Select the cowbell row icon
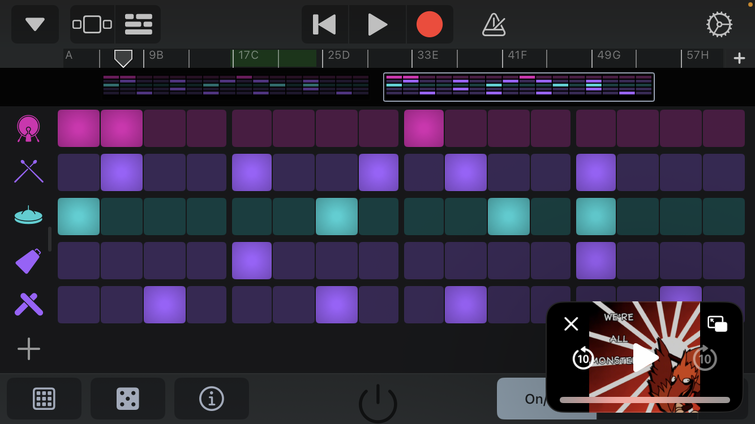The width and height of the screenshot is (755, 424). 28,261
